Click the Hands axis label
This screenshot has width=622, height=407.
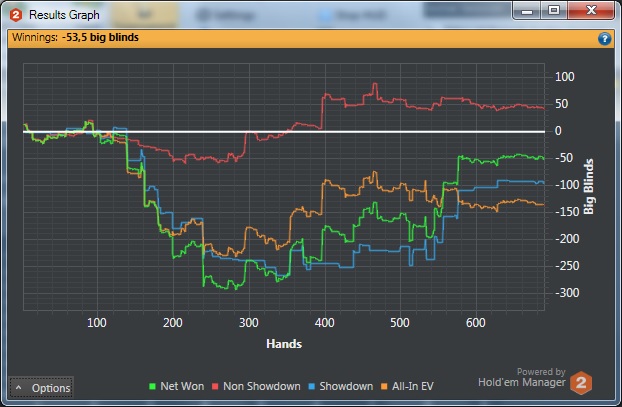pos(284,344)
